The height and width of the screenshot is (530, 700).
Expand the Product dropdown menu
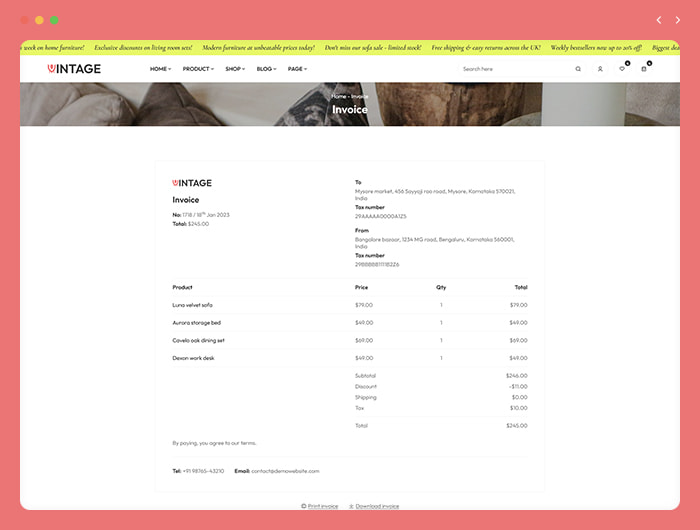pyautogui.click(x=198, y=69)
